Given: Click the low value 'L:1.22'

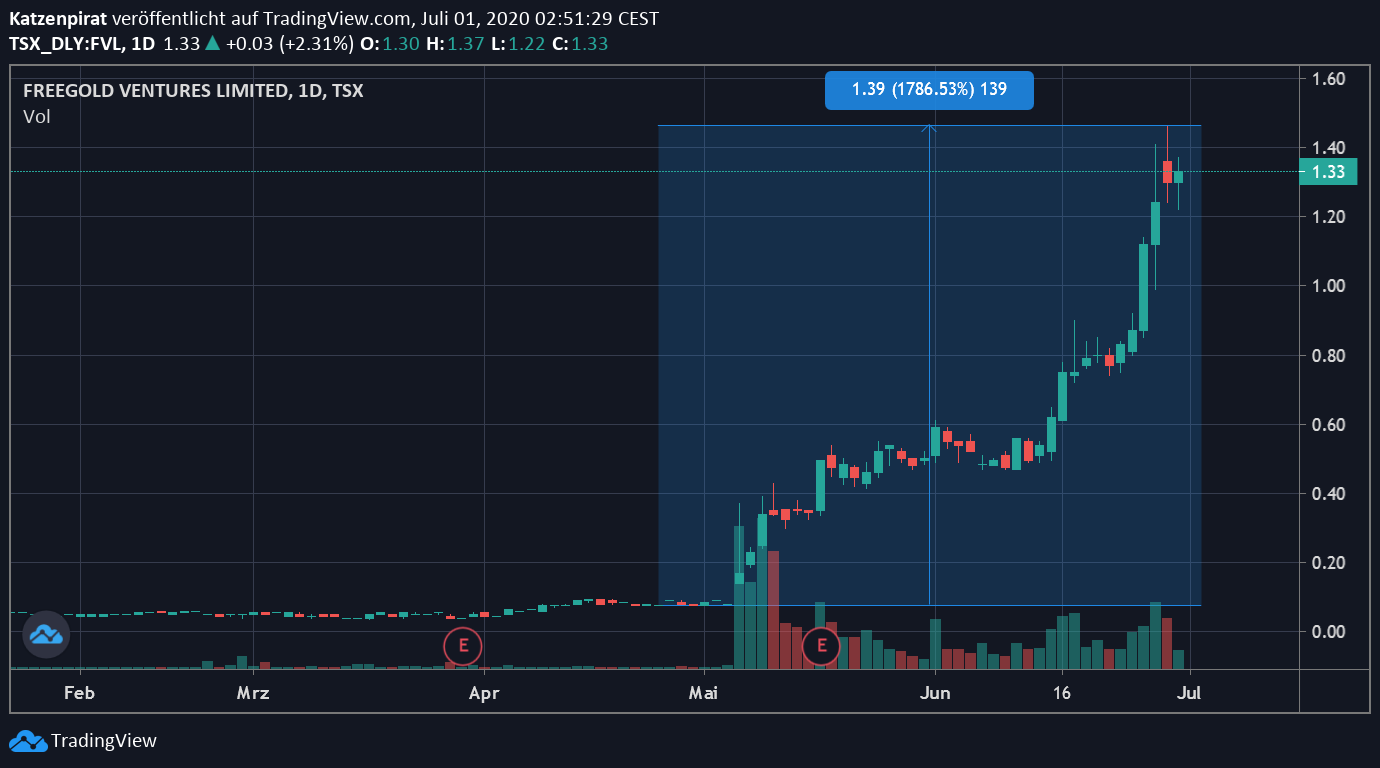Looking at the screenshot, I should [516, 43].
